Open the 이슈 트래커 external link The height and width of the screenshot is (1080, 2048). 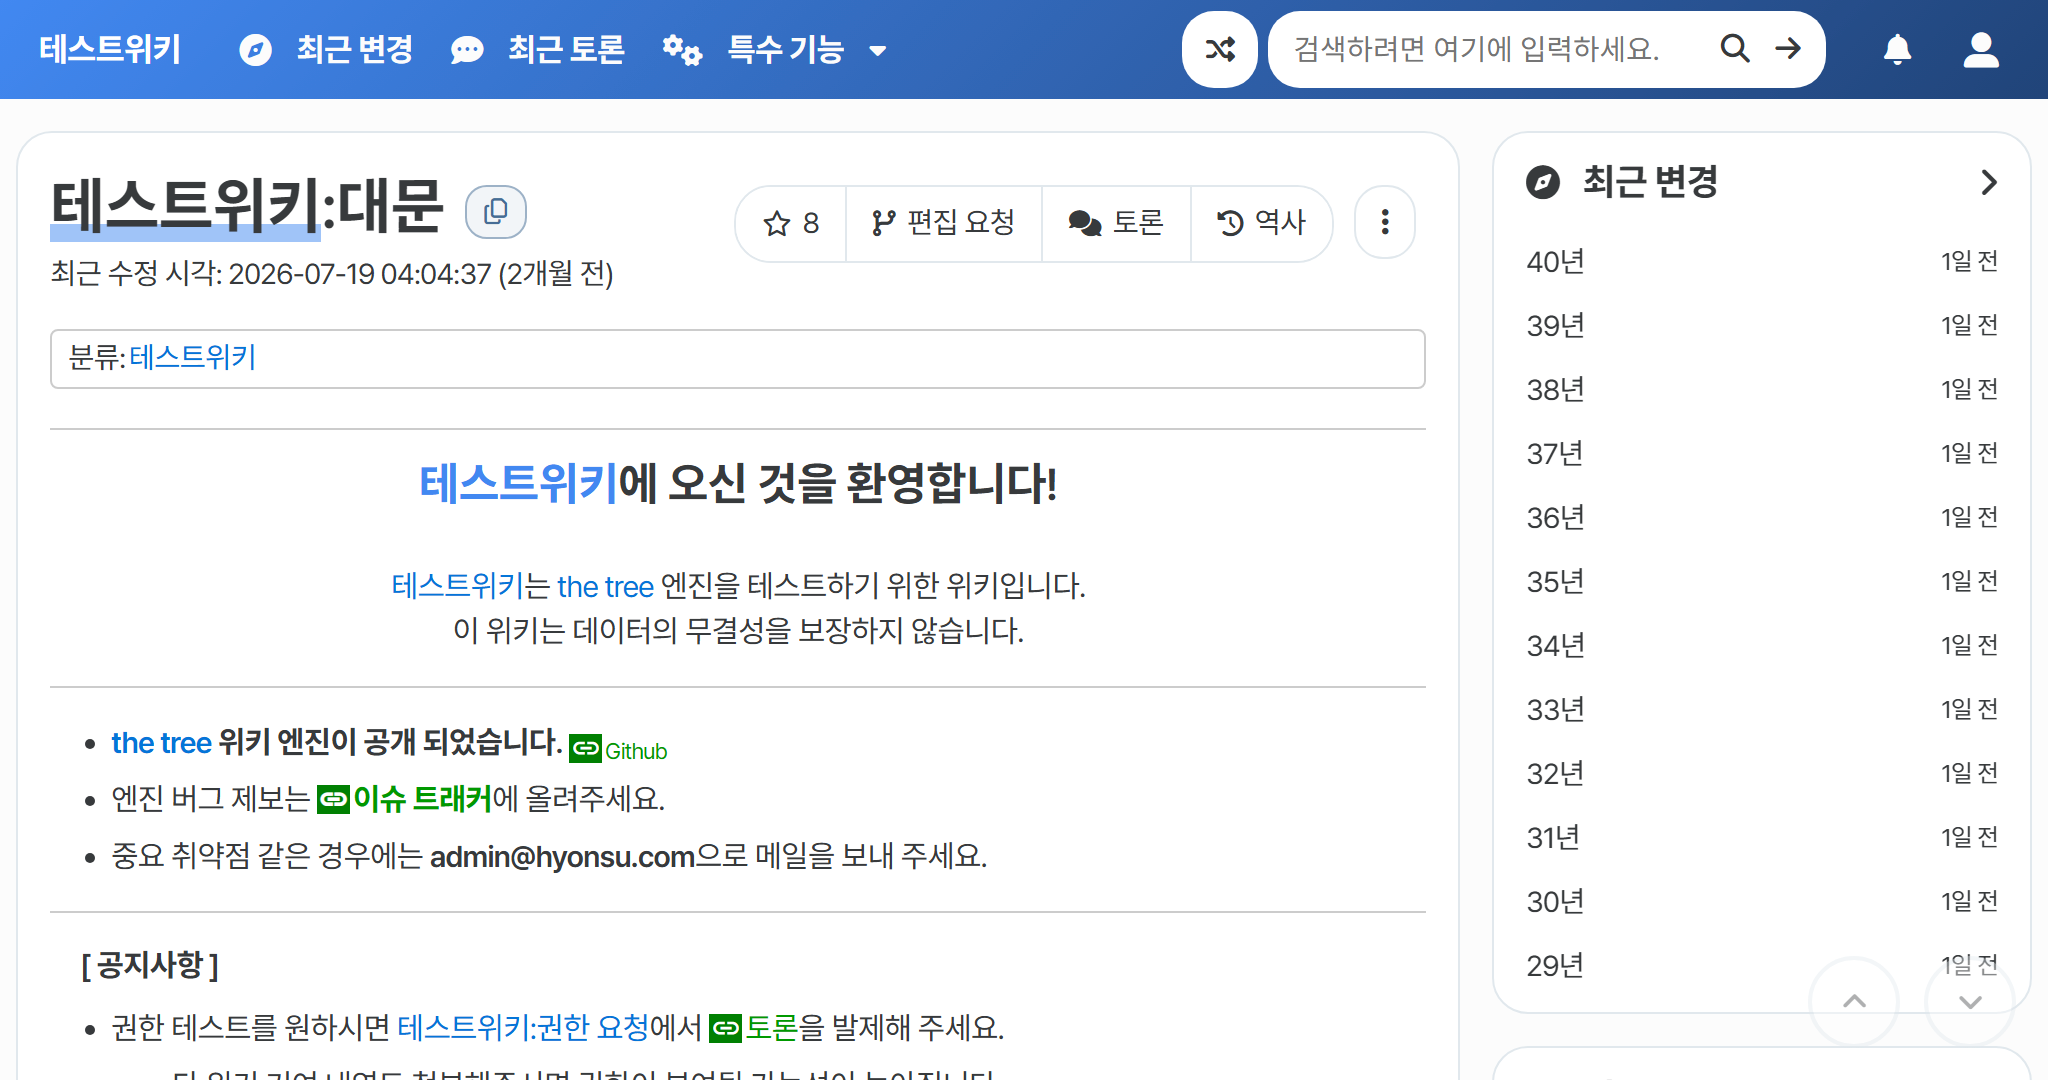(x=405, y=799)
